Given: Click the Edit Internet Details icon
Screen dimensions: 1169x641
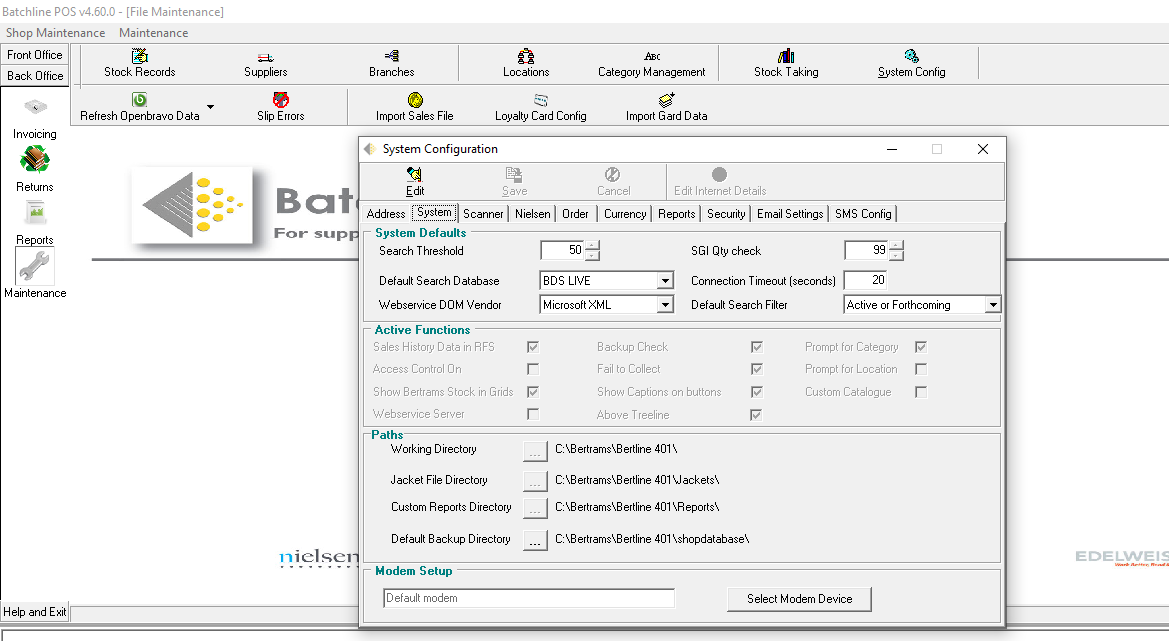Looking at the screenshot, I should pos(719,181).
